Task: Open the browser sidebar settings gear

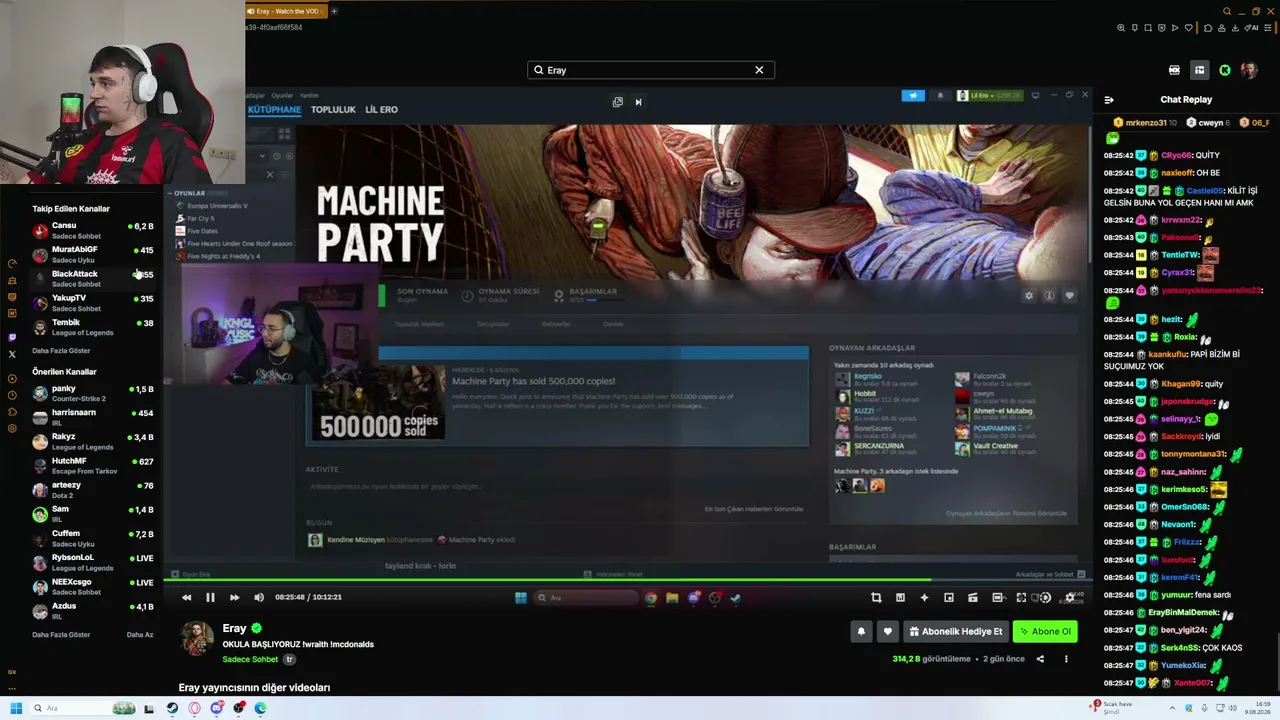Action: click(x=12, y=428)
